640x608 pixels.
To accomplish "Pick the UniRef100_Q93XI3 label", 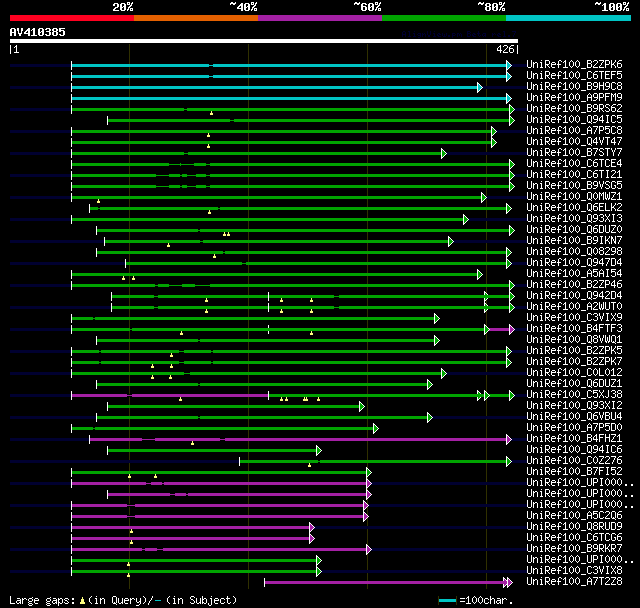I will [574, 219].
